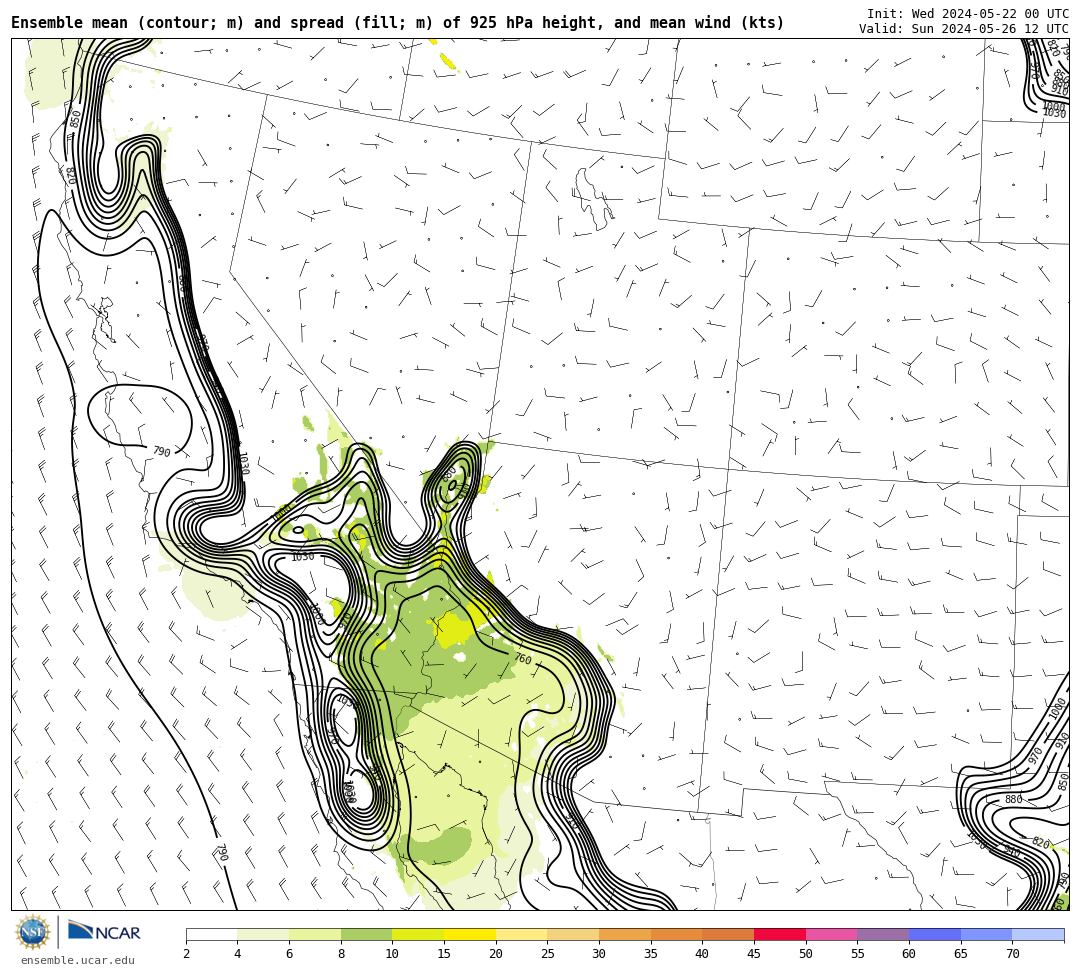Click the white 2-4 colorbar swatch
Viewport: 1080px width, 973px height.
[x=211, y=934]
